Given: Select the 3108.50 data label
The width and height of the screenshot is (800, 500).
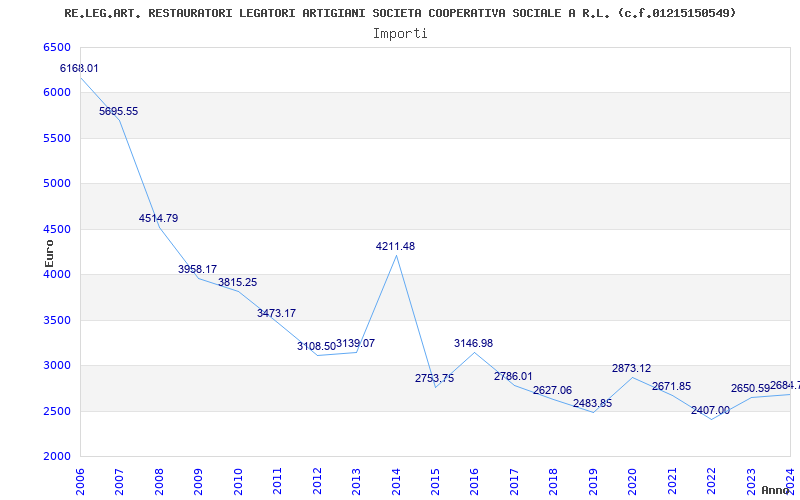Looking at the screenshot, I should coord(316,346).
